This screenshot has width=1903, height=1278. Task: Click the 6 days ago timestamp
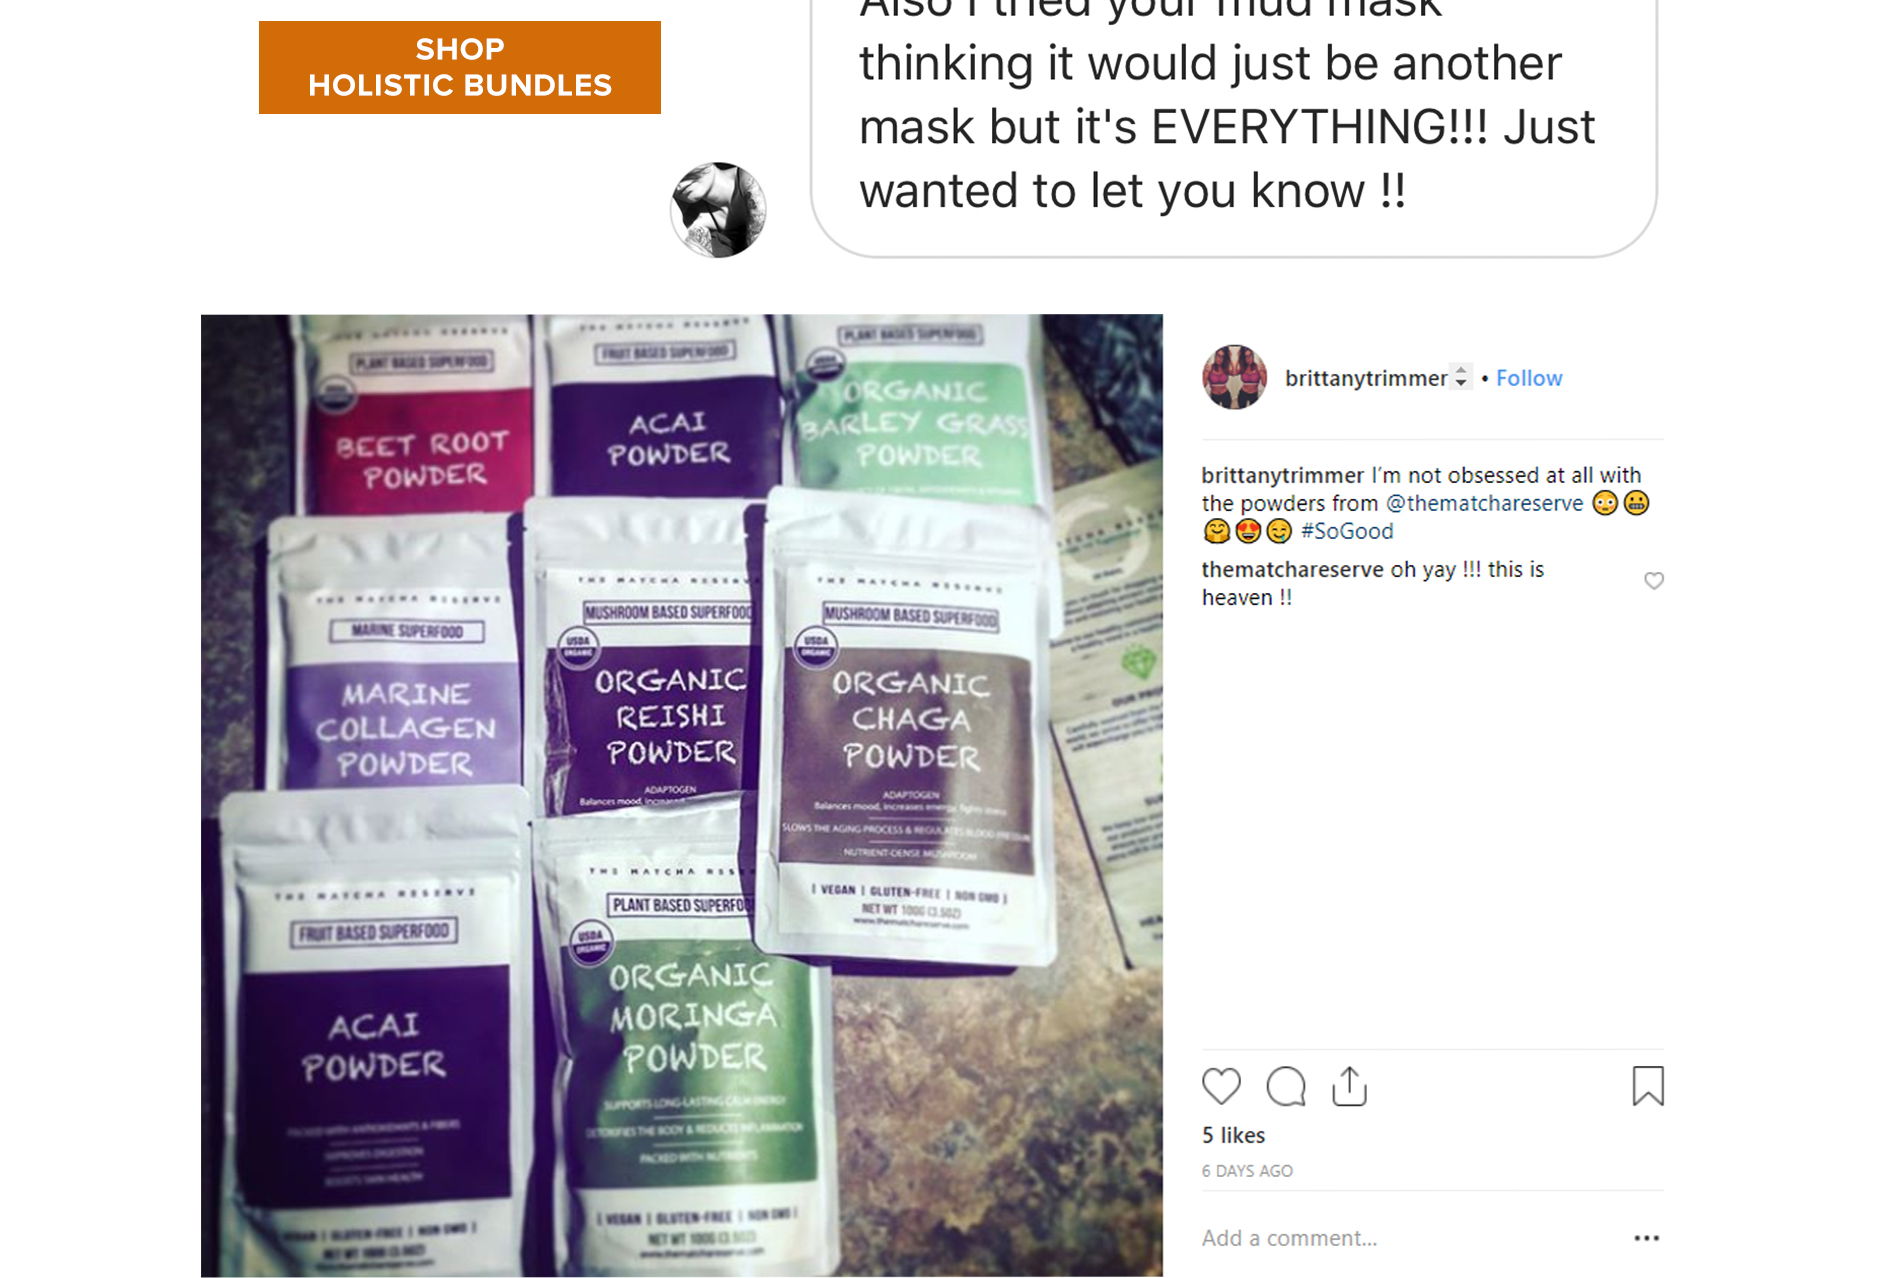[1247, 1171]
